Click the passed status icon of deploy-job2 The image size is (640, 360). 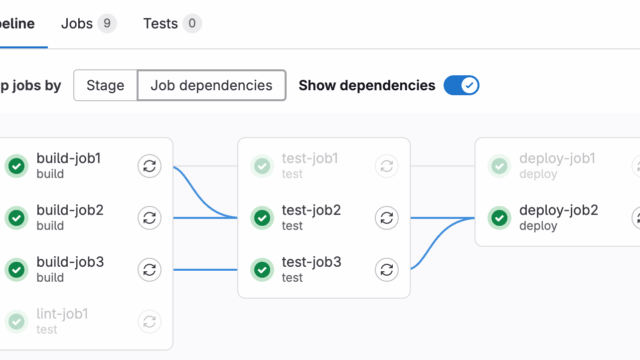pyautogui.click(x=500, y=218)
